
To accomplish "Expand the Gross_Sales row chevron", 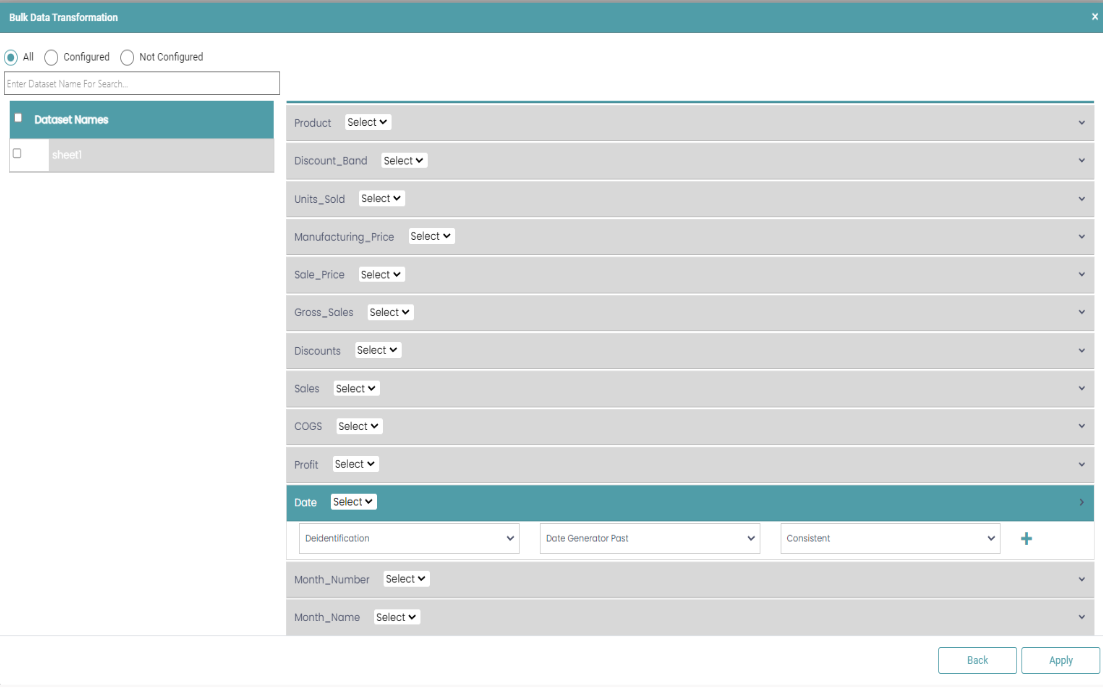I will (x=1081, y=312).
